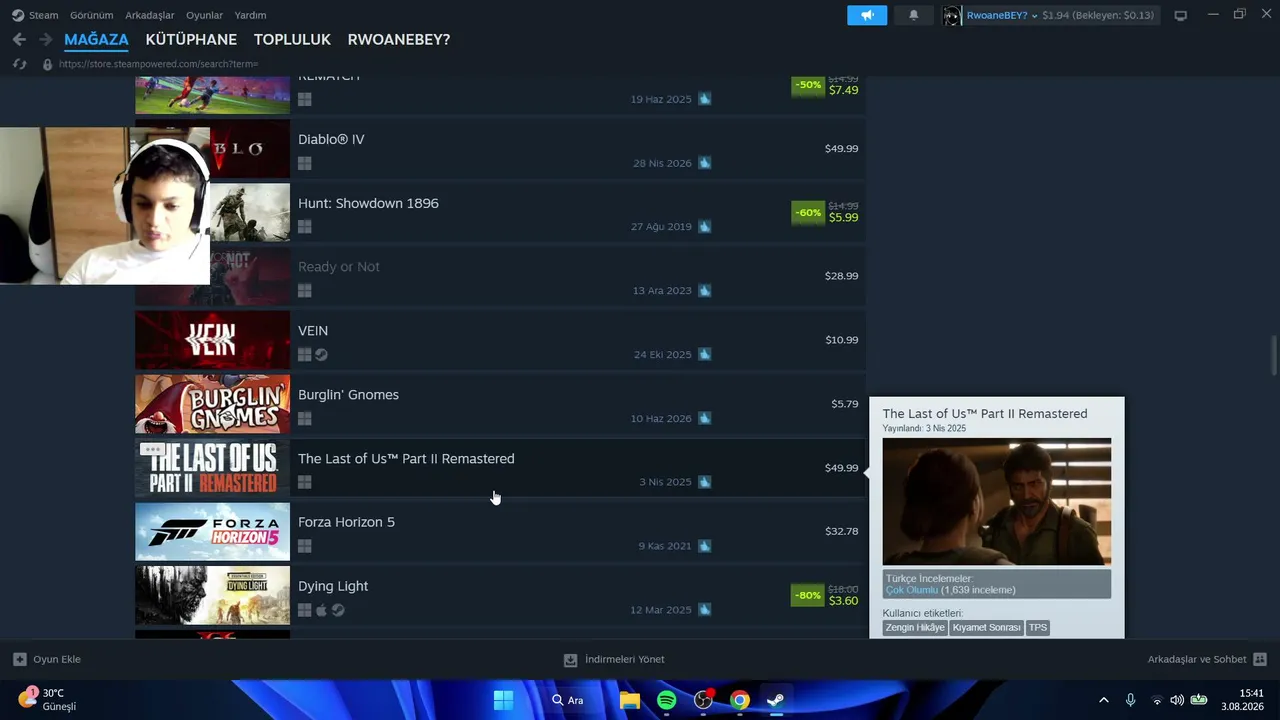The height and width of the screenshot is (720, 1280).
Task: Click the -80% discount badge on Dying Light
Action: (808, 595)
